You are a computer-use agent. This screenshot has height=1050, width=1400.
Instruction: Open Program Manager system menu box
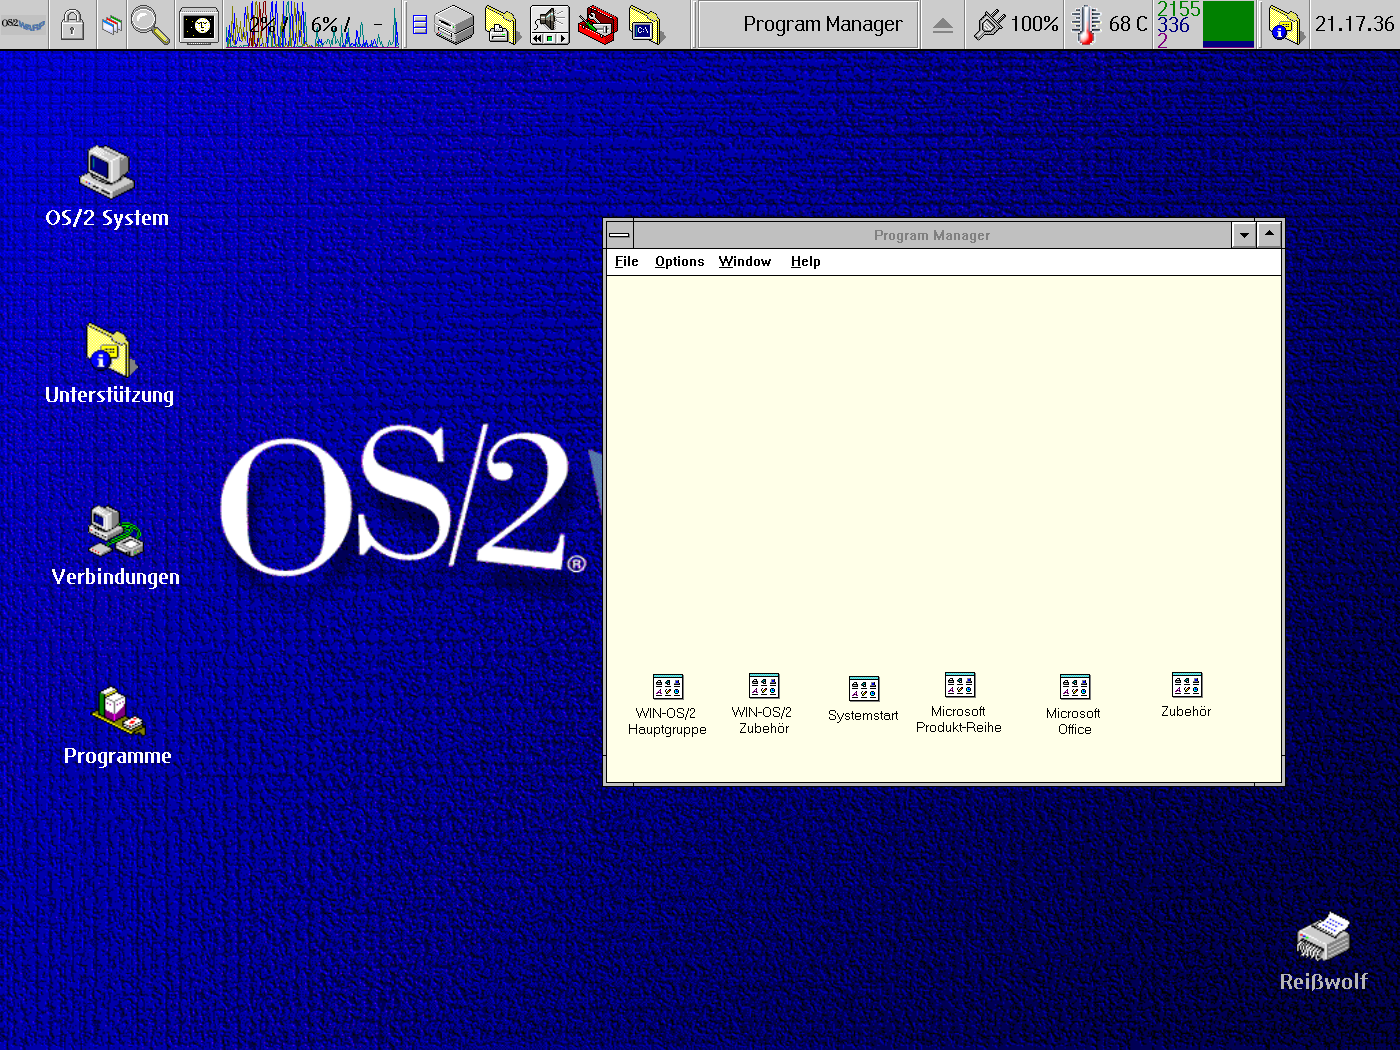[x=619, y=235]
